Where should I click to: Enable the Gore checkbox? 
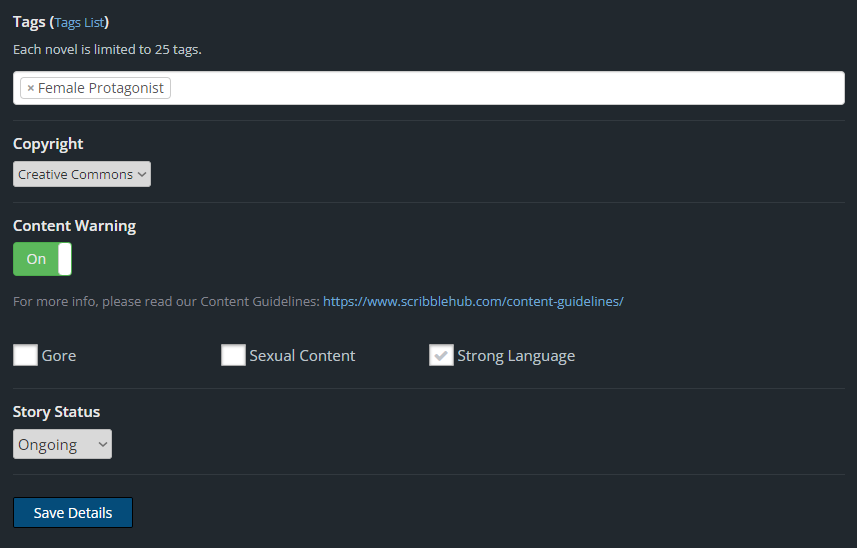click(25, 355)
